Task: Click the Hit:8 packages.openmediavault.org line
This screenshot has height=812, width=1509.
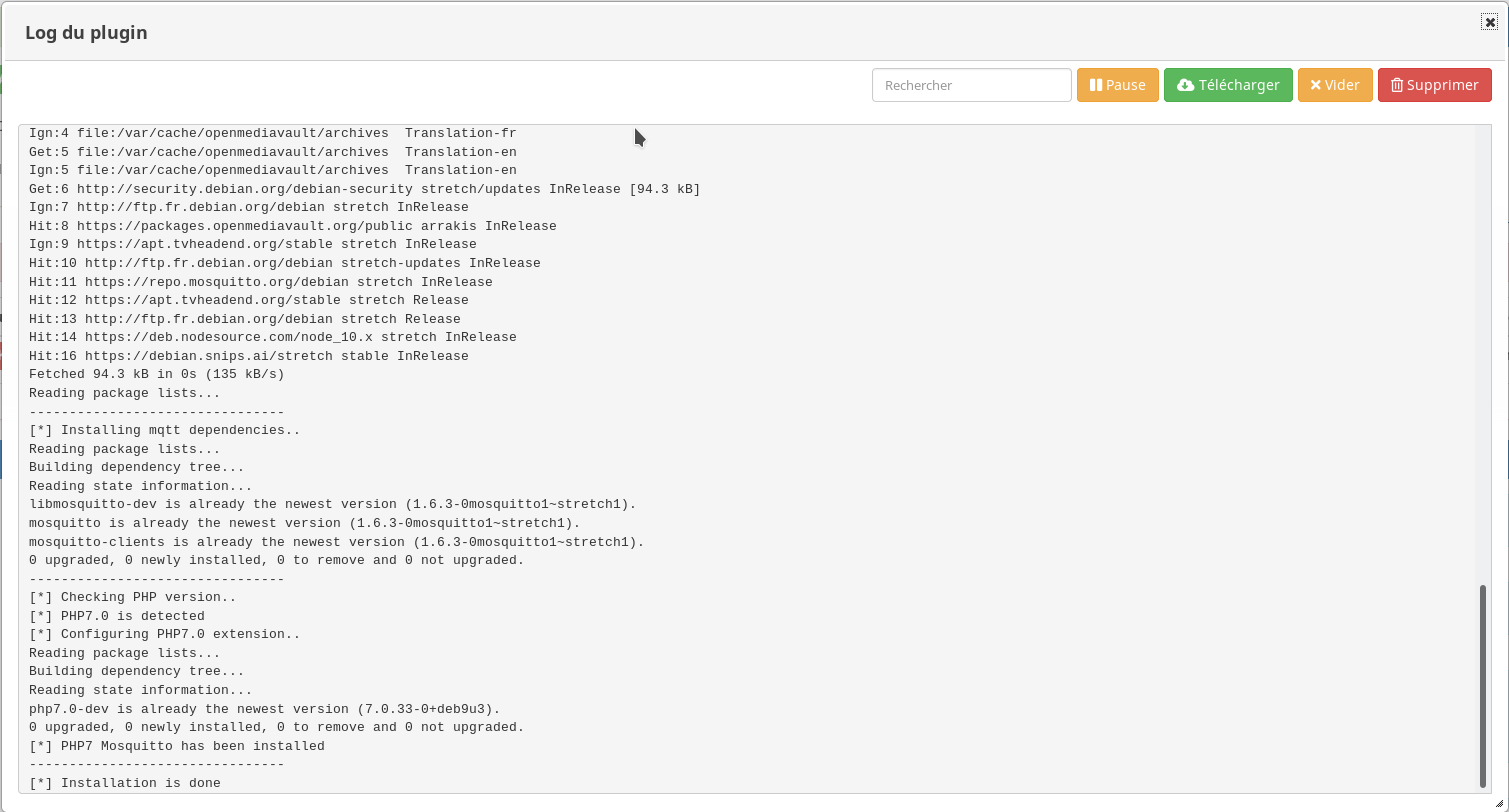Action: coord(293,226)
